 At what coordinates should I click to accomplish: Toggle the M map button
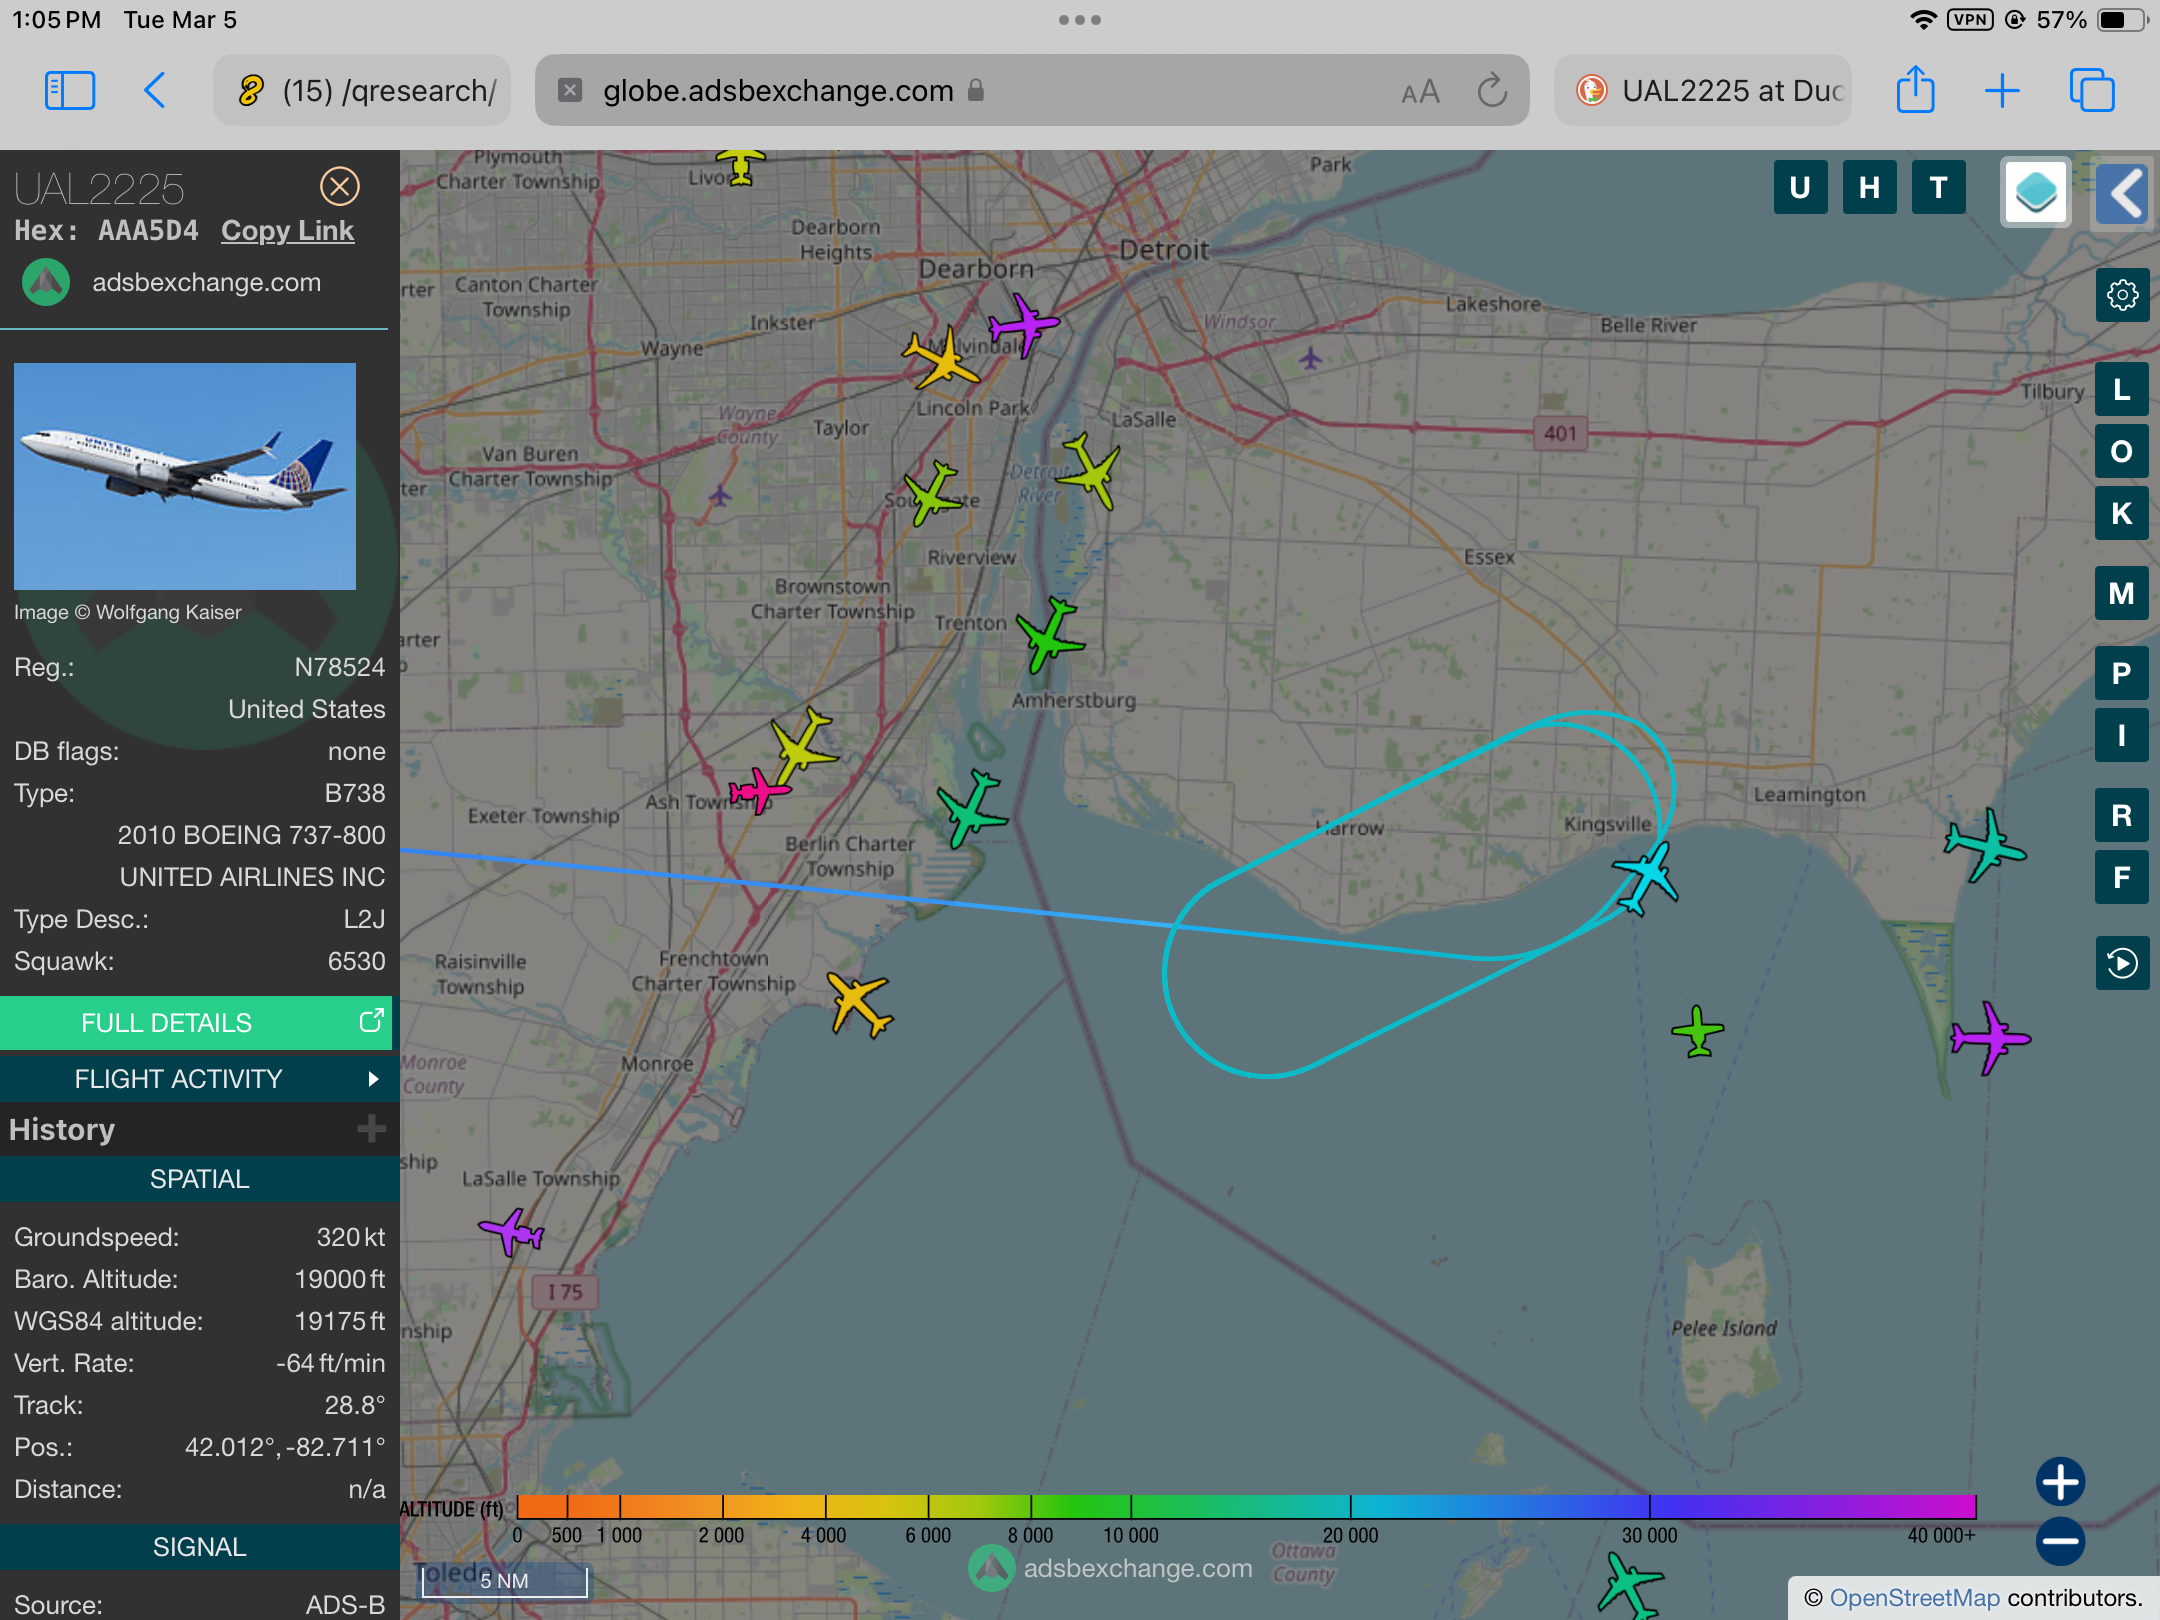pyautogui.click(x=2122, y=593)
